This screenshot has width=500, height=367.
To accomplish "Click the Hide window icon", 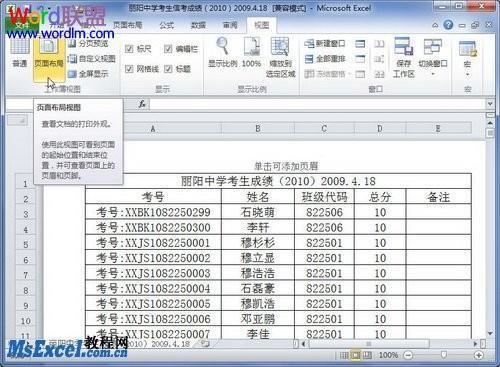I will pyautogui.click(x=360, y=59).
